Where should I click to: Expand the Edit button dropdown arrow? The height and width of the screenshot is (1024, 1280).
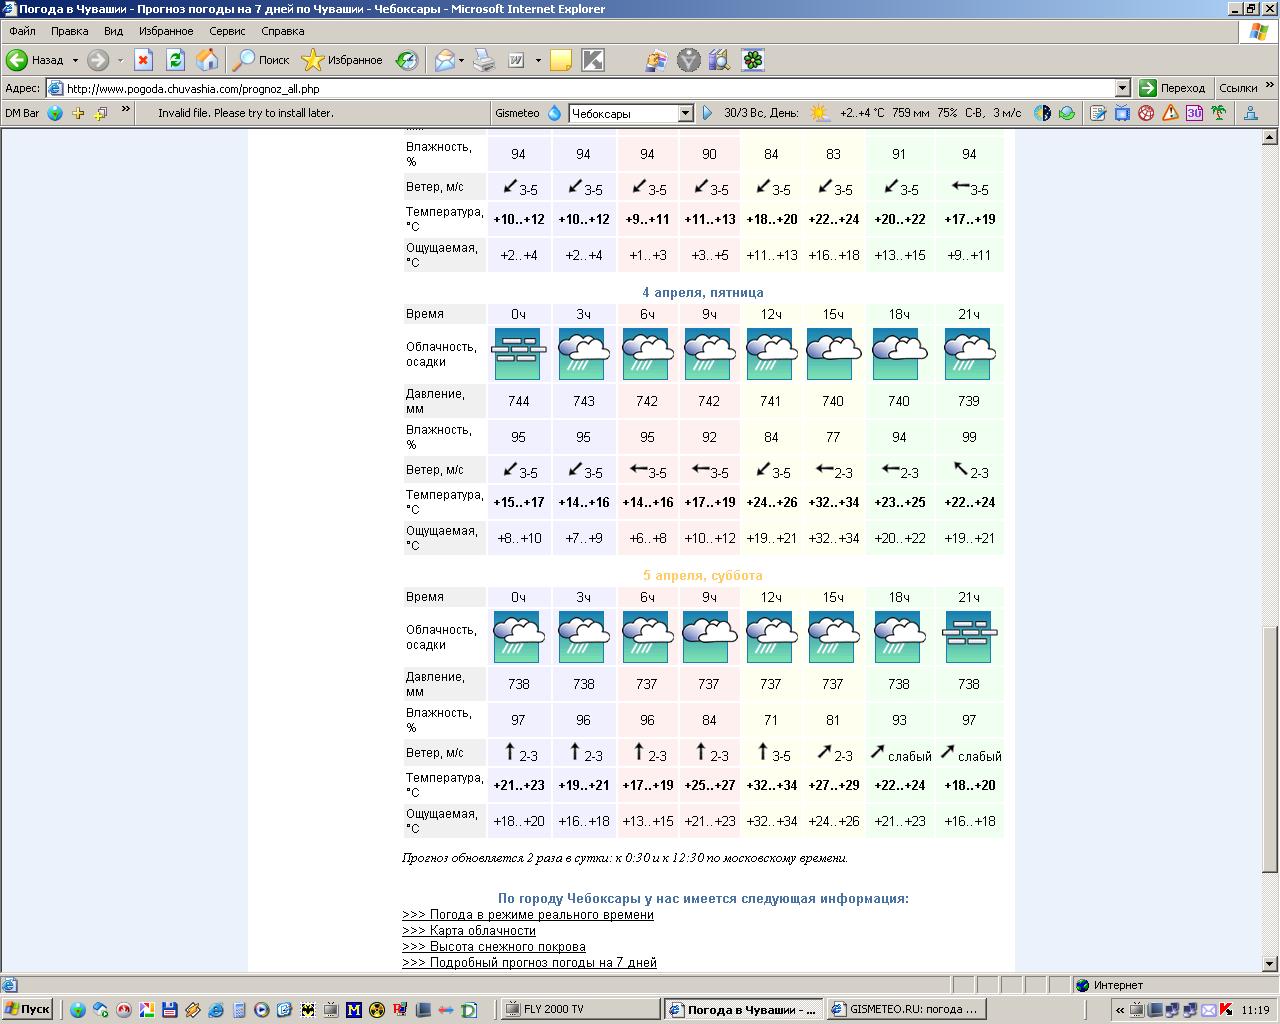pos(538,60)
